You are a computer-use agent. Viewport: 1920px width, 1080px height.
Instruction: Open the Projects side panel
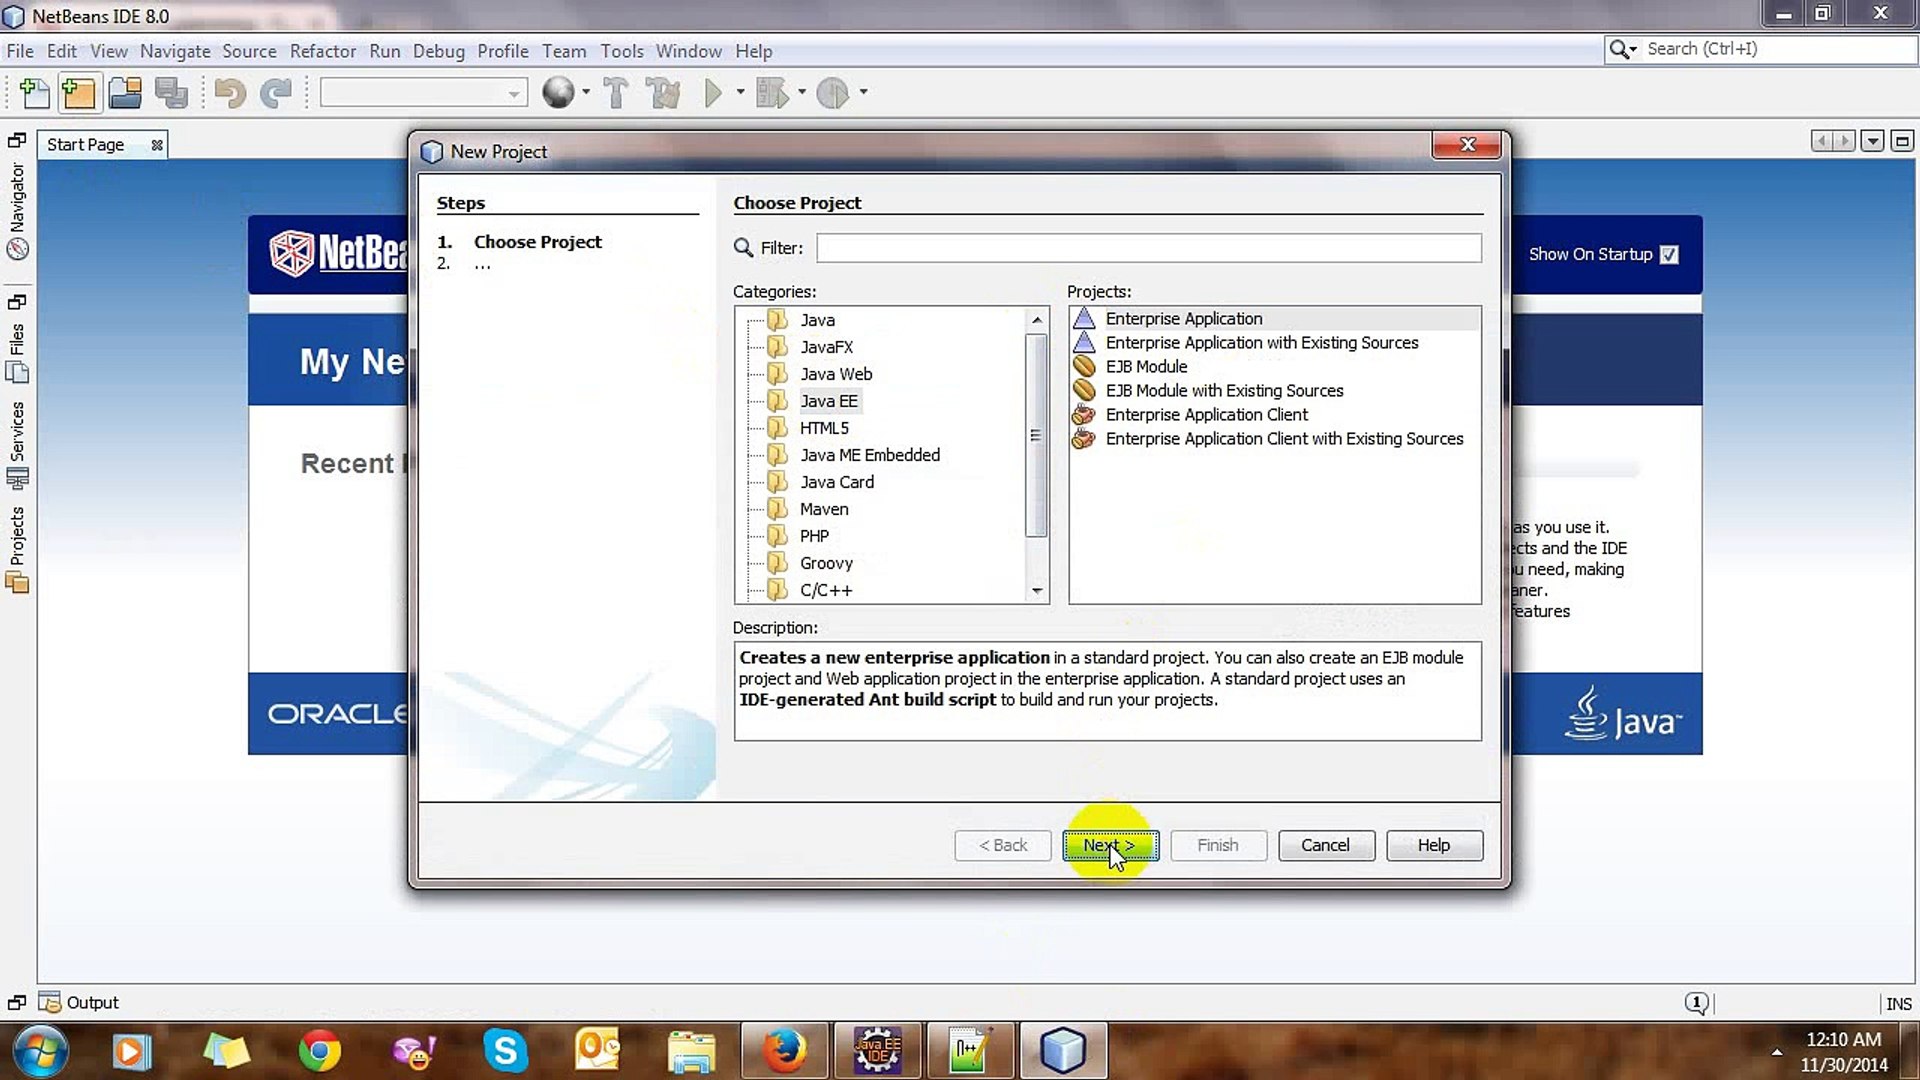17,550
